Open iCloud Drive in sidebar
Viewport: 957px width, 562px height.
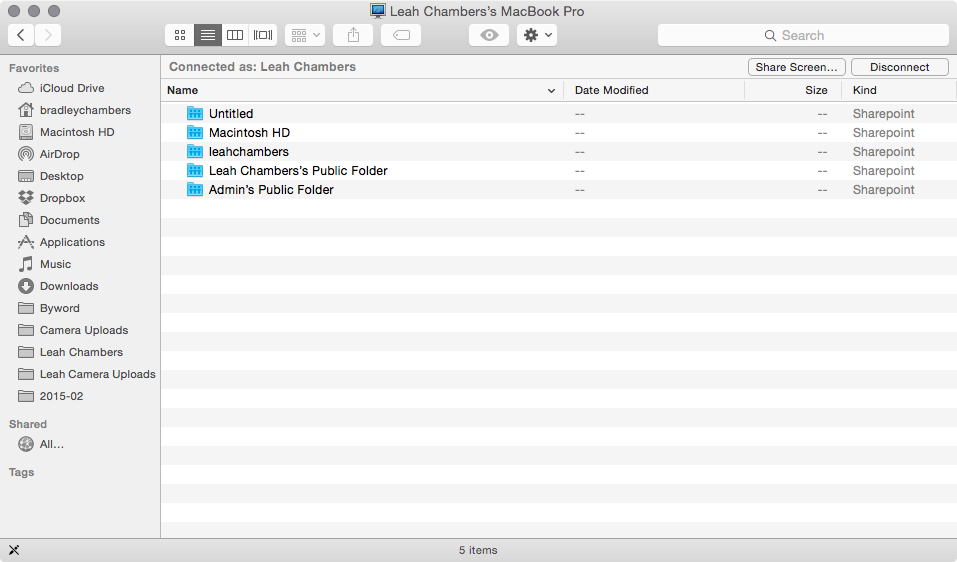coord(71,88)
